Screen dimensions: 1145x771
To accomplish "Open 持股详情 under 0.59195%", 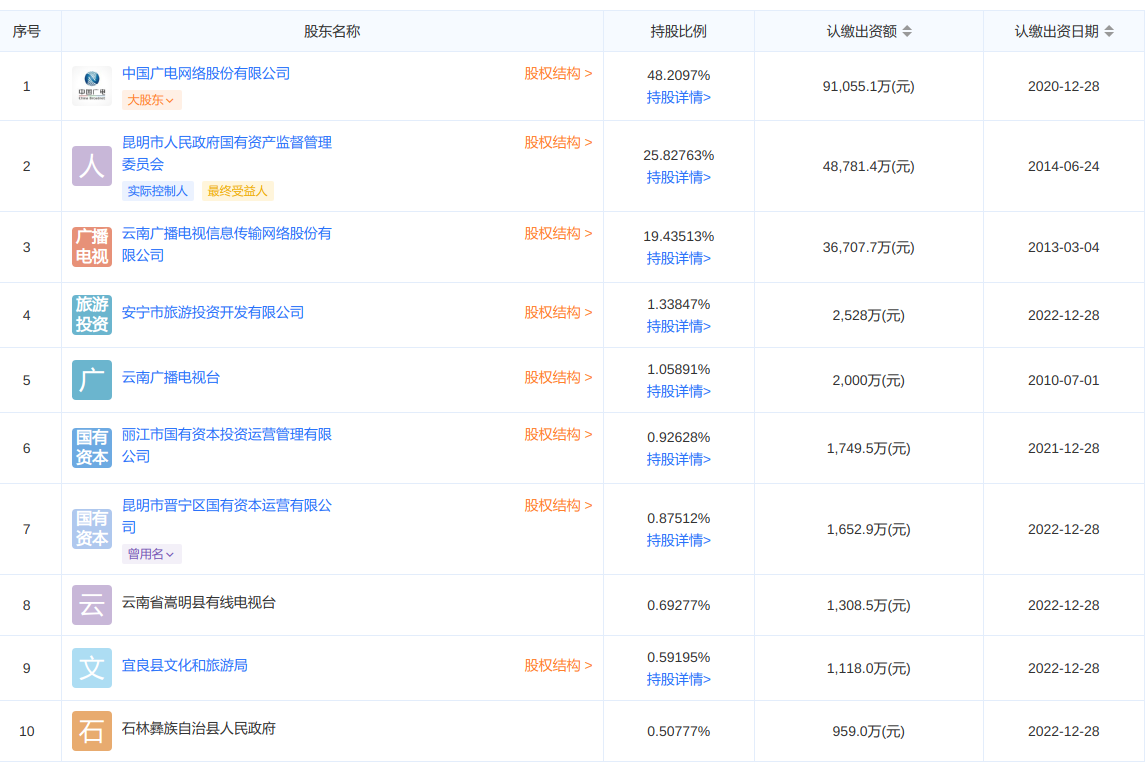I will pos(678,680).
